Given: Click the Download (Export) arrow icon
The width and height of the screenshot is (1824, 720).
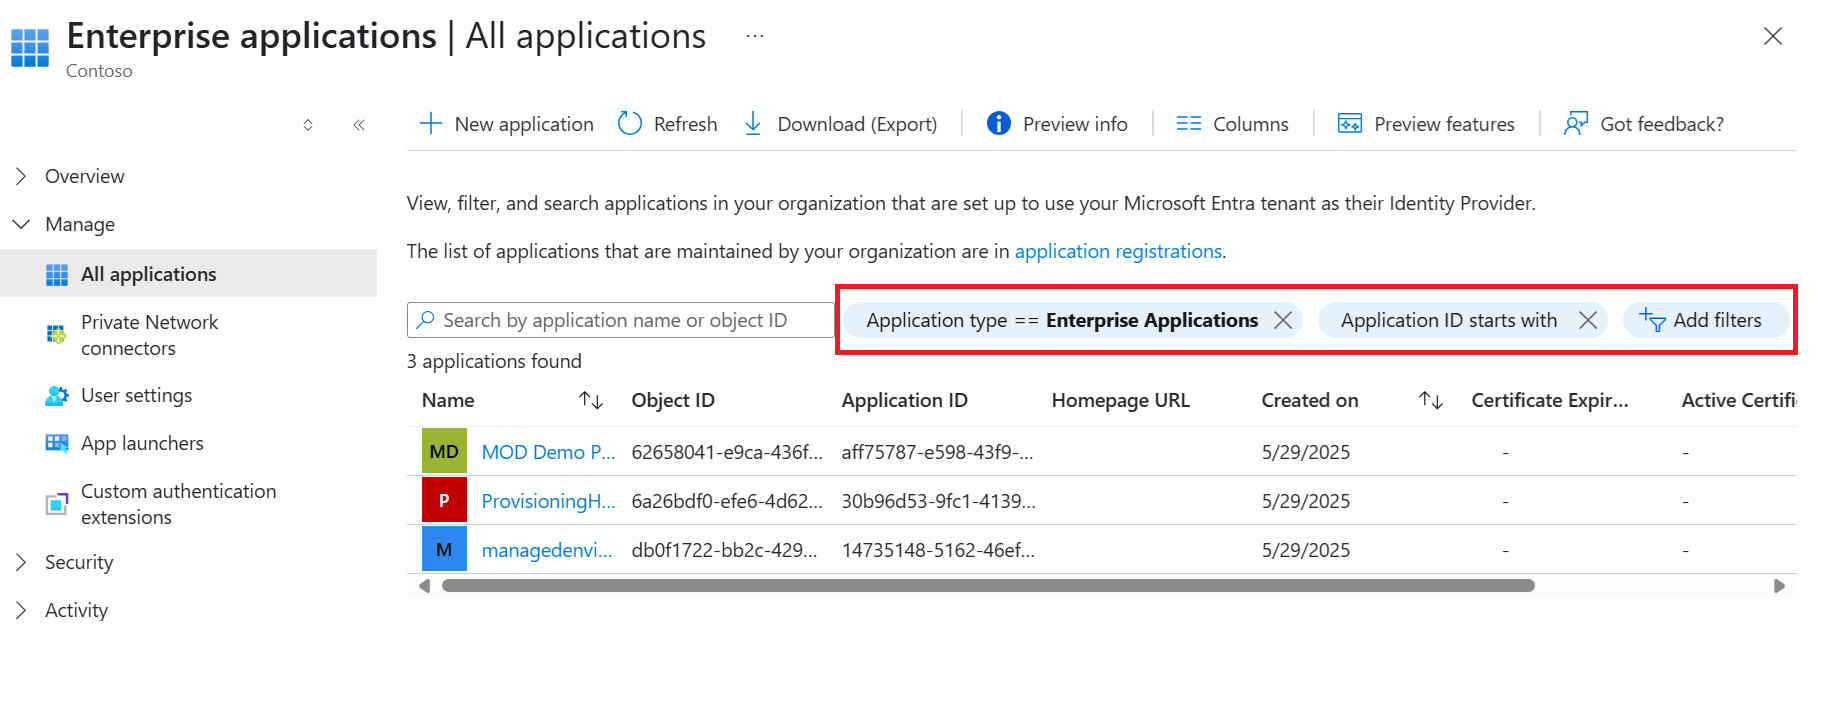Looking at the screenshot, I should [x=753, y=123].
